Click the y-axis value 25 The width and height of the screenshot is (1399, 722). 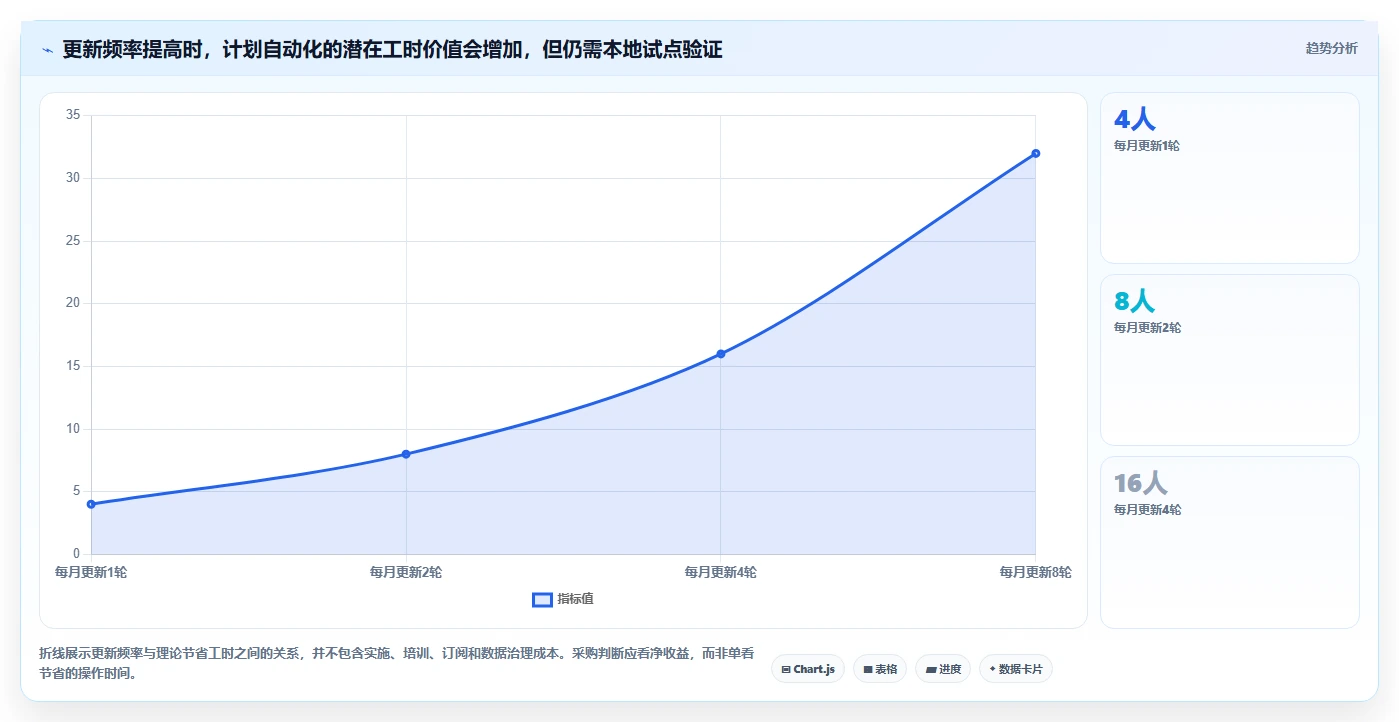pos(72,241)
